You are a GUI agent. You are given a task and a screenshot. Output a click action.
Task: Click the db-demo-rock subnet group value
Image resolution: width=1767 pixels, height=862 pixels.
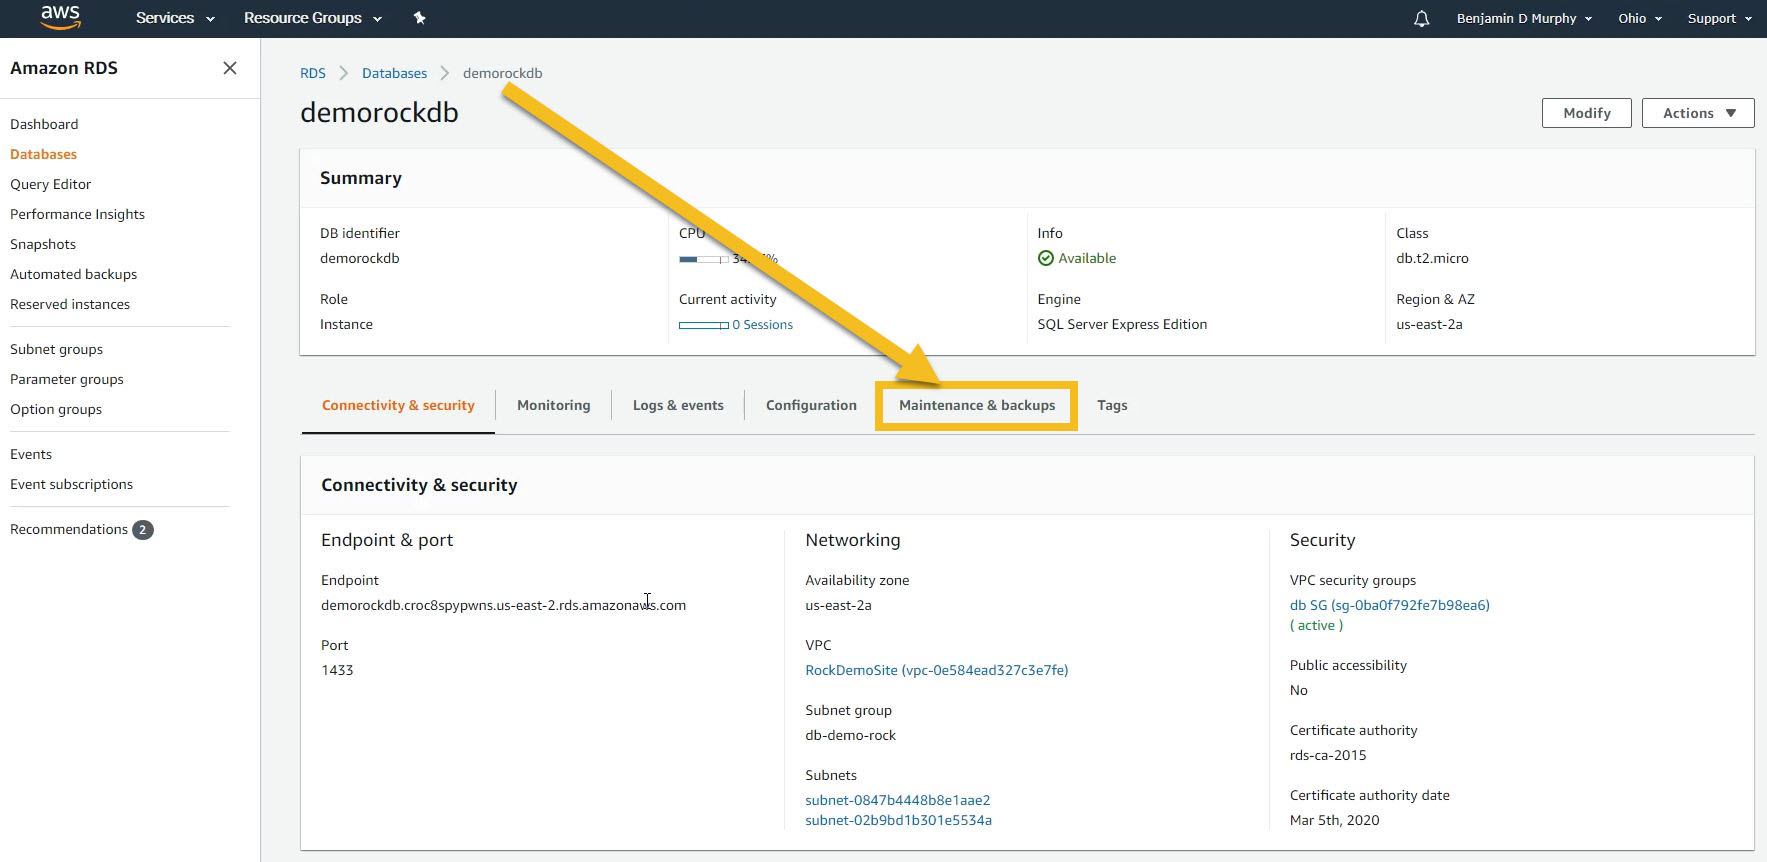[x=850, y=735]
